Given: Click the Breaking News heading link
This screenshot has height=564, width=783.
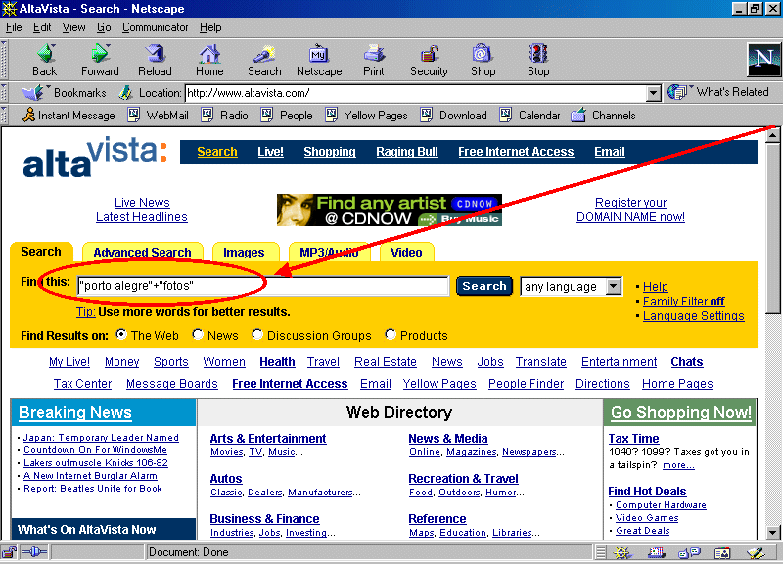Looking at the screenshot, I should point(75,413).
